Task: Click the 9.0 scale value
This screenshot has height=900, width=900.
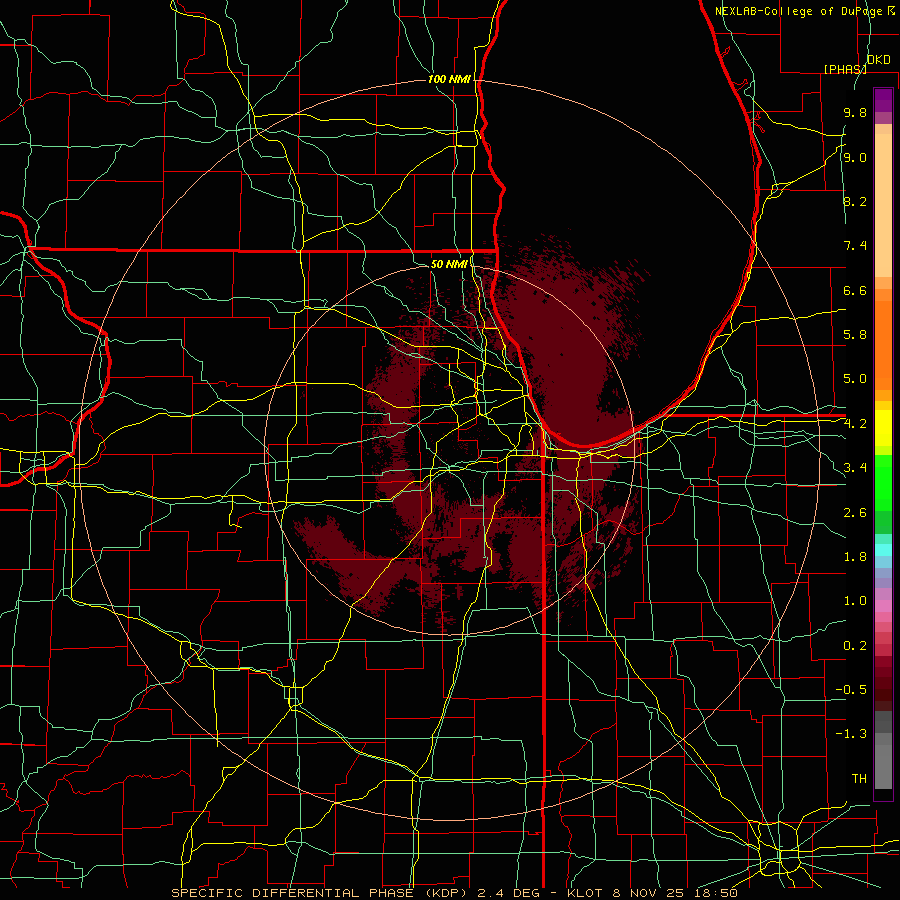Action: [x=855, y=157]
